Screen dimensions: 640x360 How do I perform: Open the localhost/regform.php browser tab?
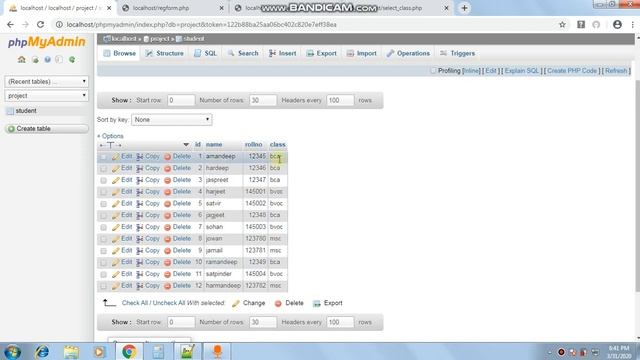(x=173, y=8)
